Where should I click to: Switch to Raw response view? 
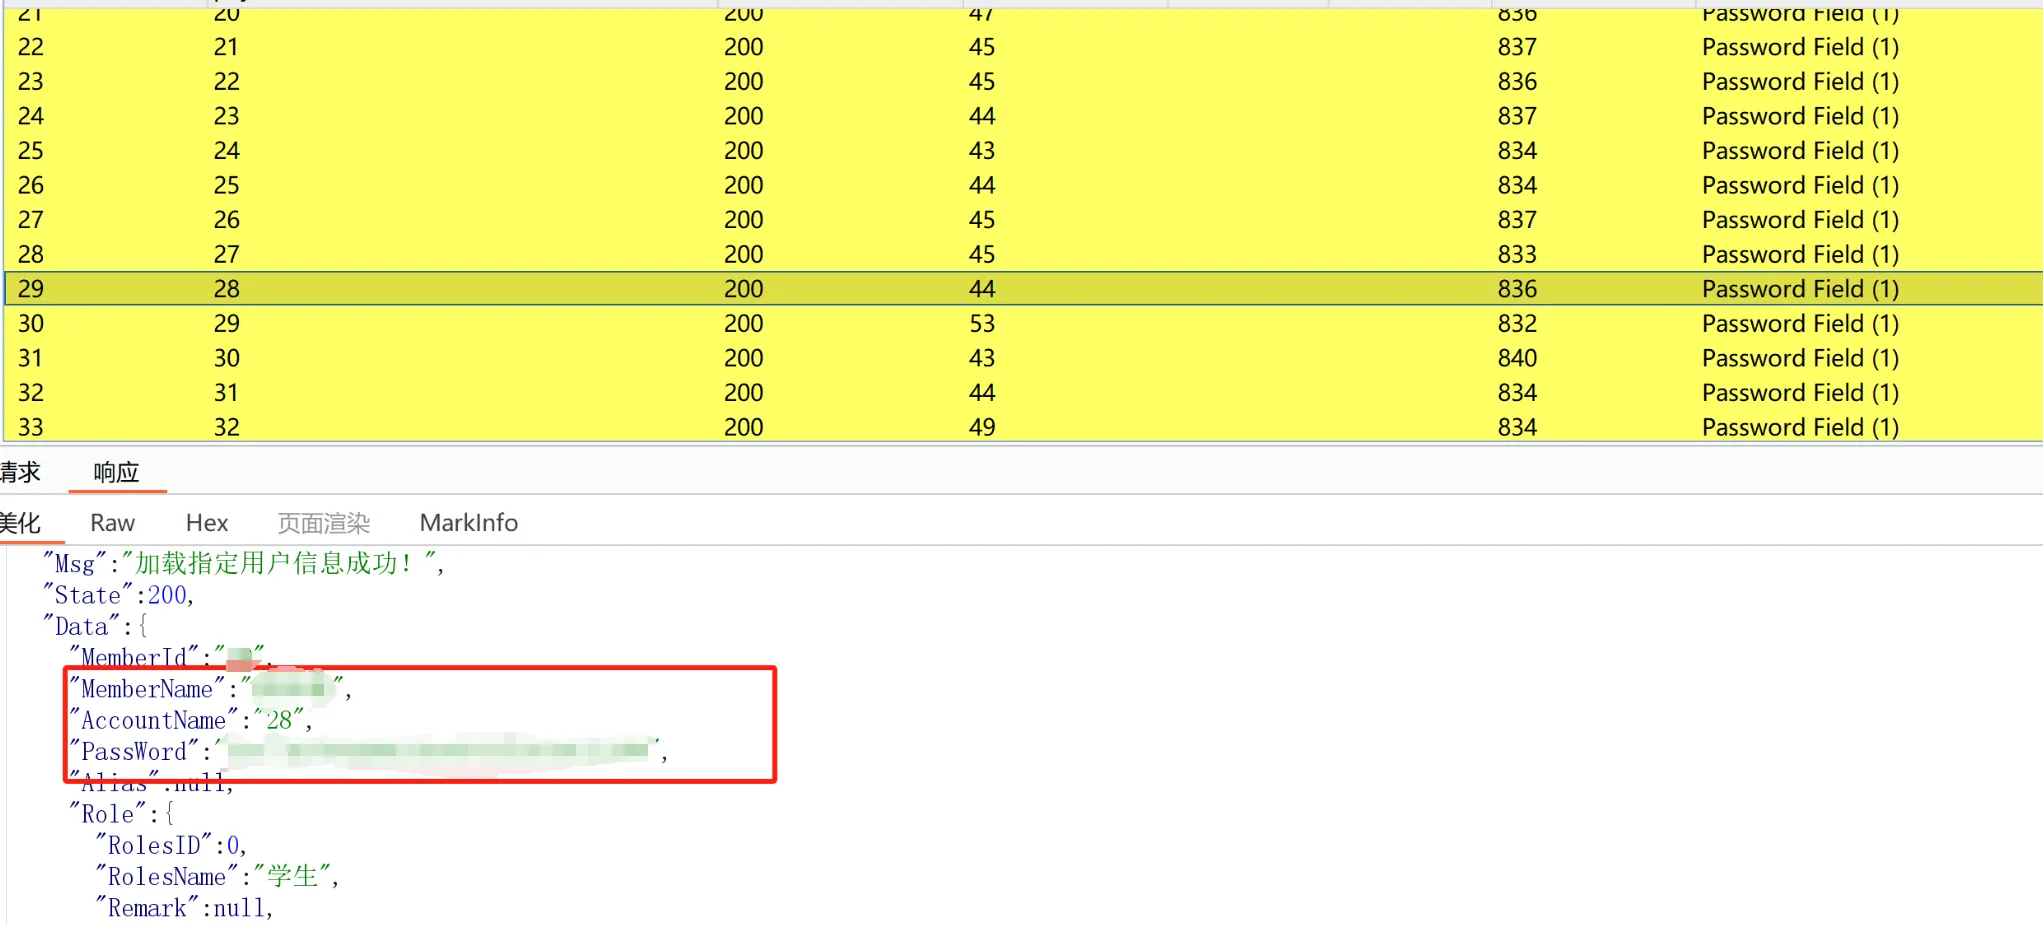pyautogui.click(x=112, y=523)
